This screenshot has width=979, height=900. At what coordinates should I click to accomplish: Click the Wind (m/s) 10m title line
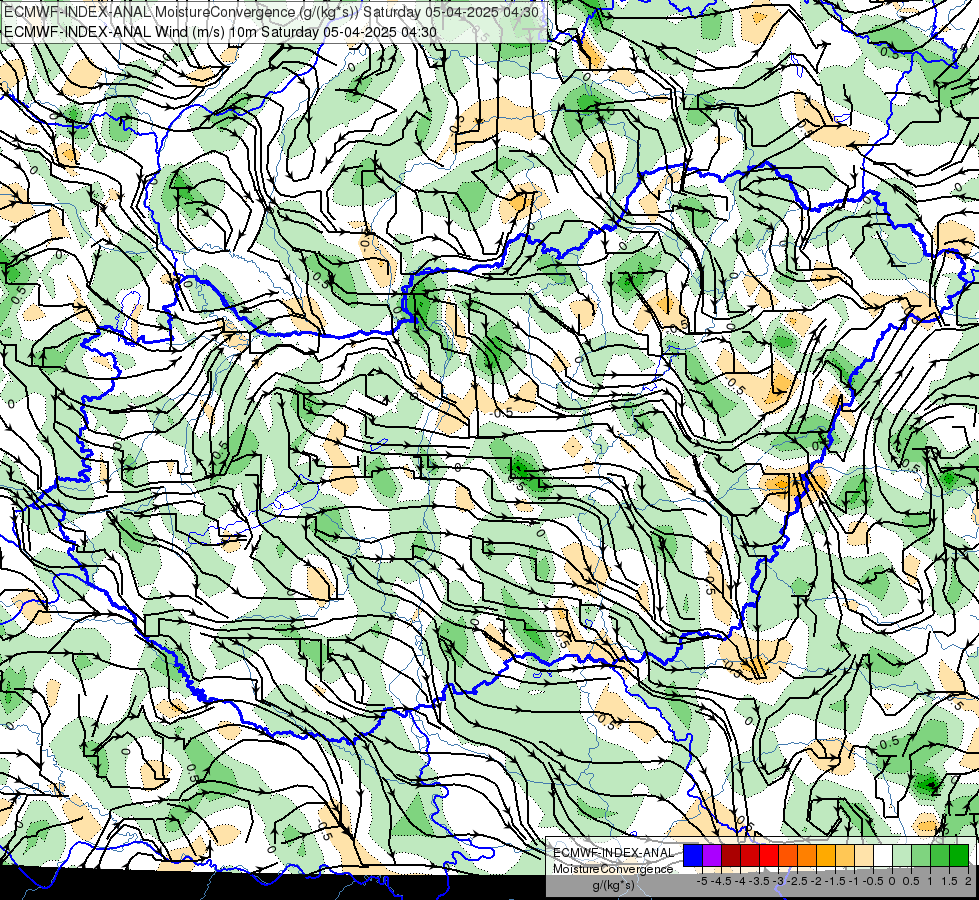coord(220,32)
